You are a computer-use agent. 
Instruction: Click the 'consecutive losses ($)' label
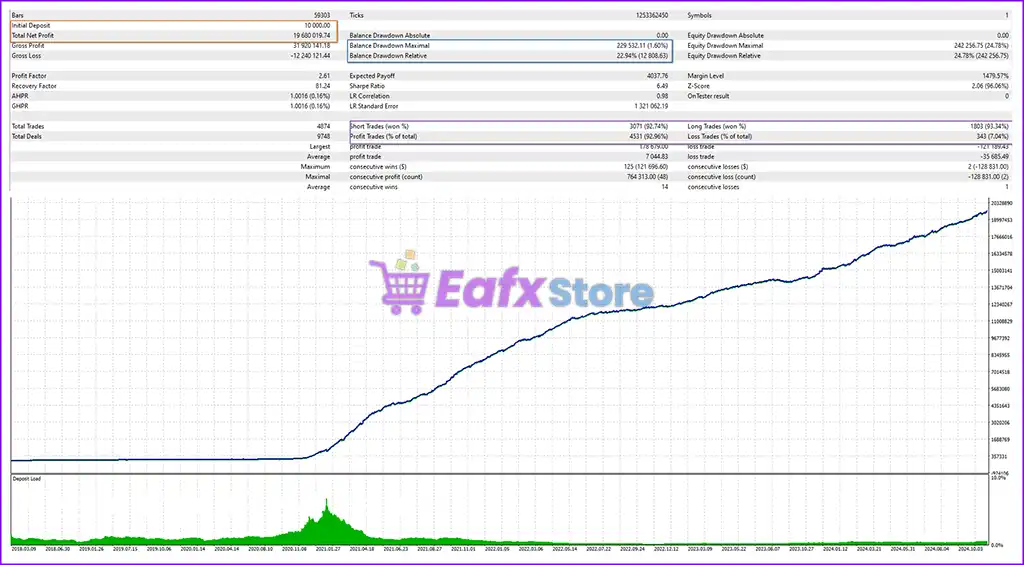coord(718,167)
